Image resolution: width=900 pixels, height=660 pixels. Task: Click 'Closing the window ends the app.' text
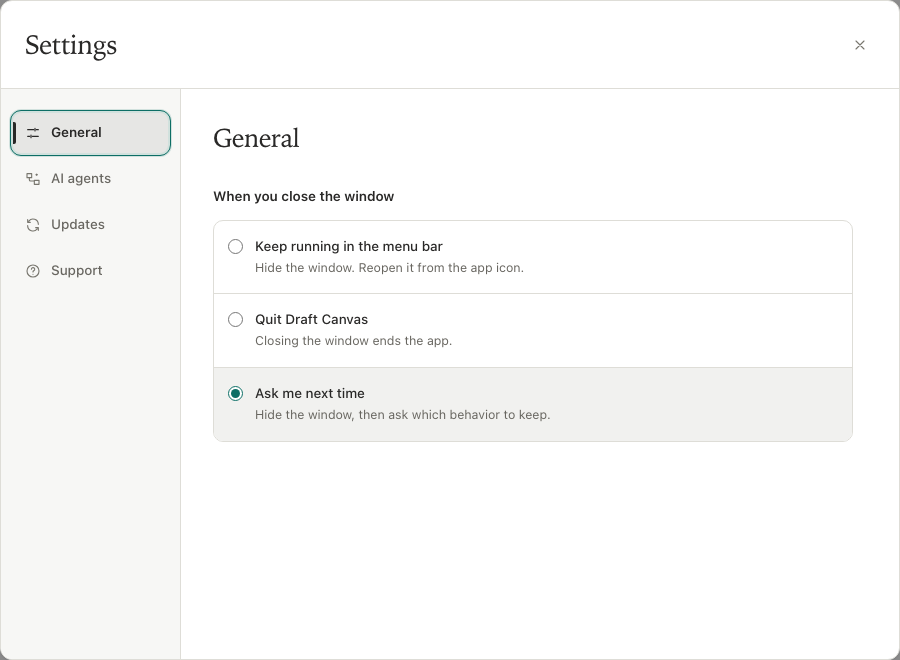(x=354, y=340)
